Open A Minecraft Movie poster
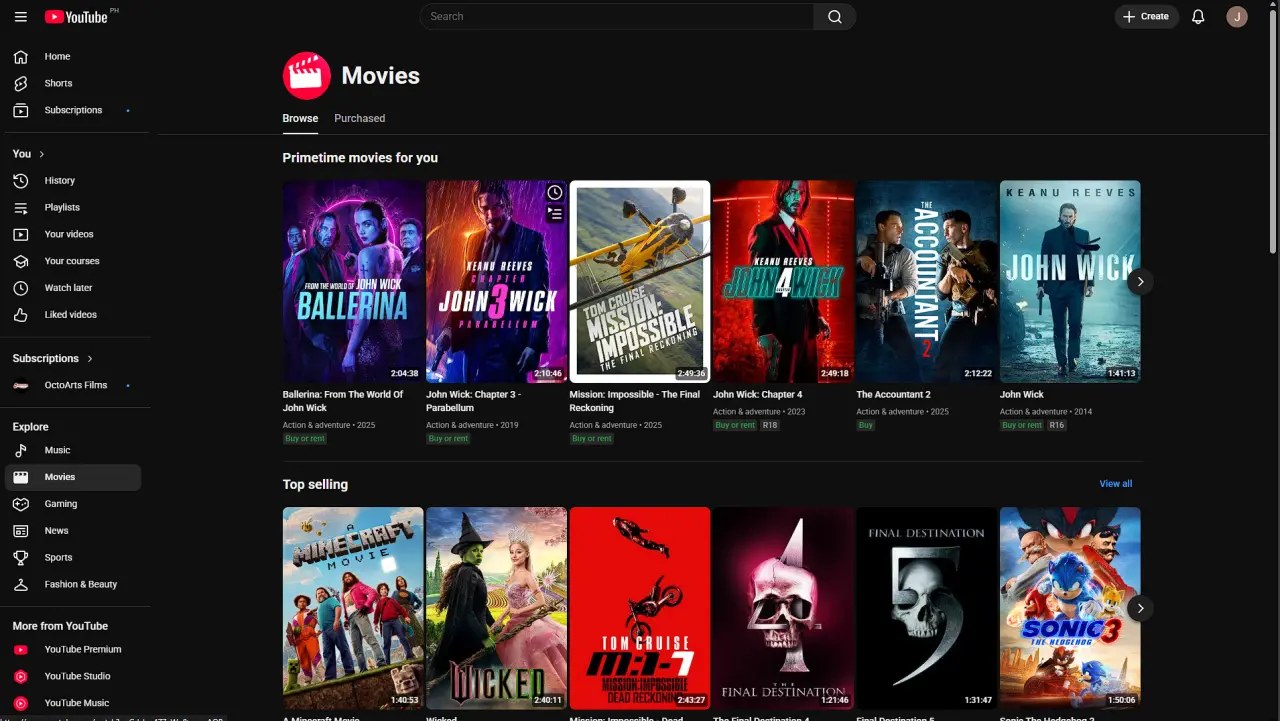This screenshot has height=721, width=1280. [353, 608]
